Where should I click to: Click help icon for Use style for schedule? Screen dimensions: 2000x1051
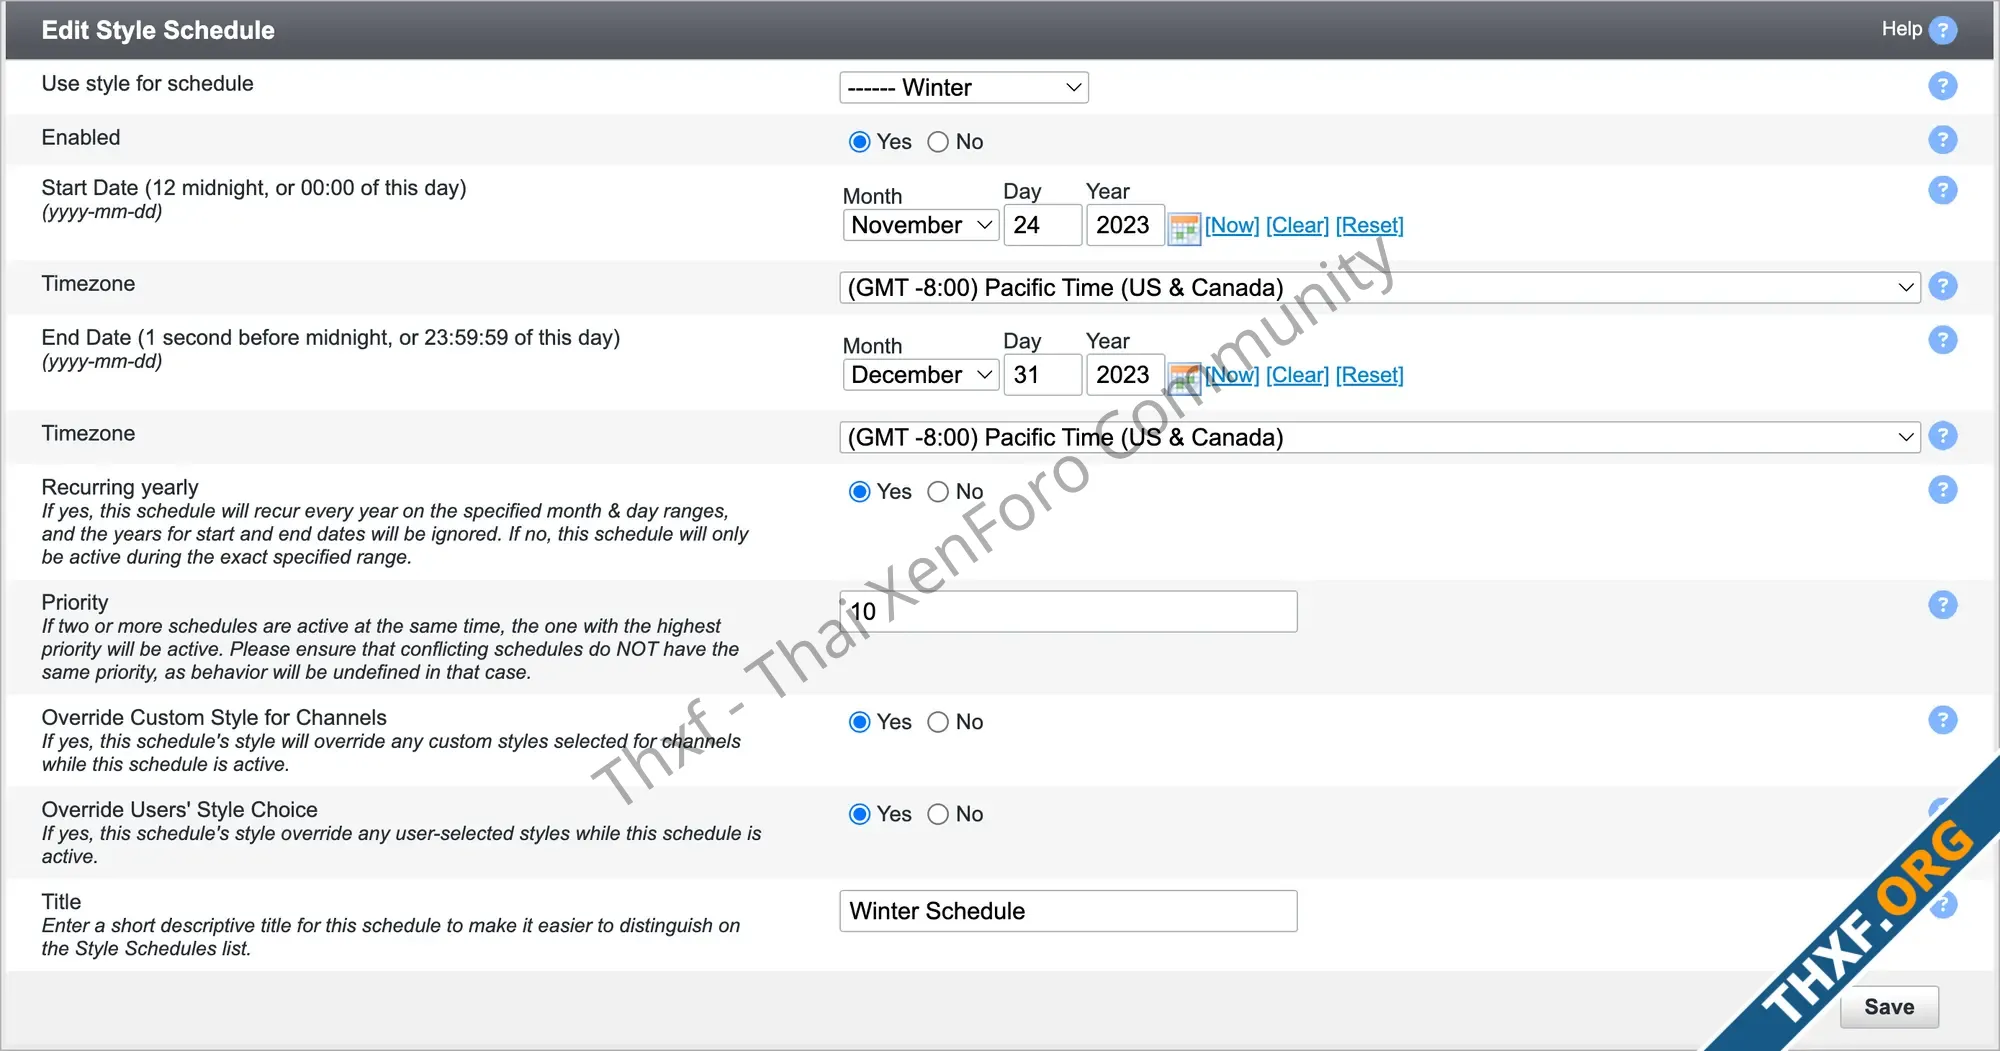pos(1942,86)
